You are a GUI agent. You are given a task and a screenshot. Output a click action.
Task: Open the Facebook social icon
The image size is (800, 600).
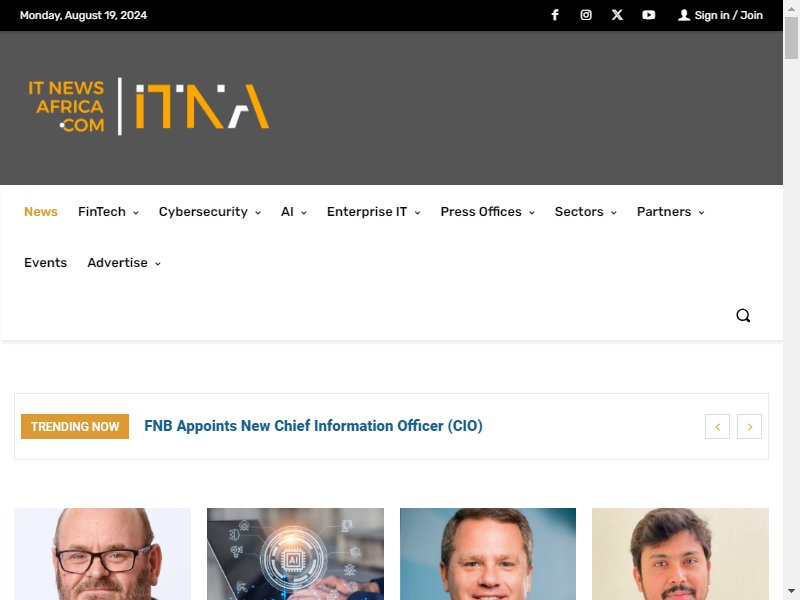point(555,15)
